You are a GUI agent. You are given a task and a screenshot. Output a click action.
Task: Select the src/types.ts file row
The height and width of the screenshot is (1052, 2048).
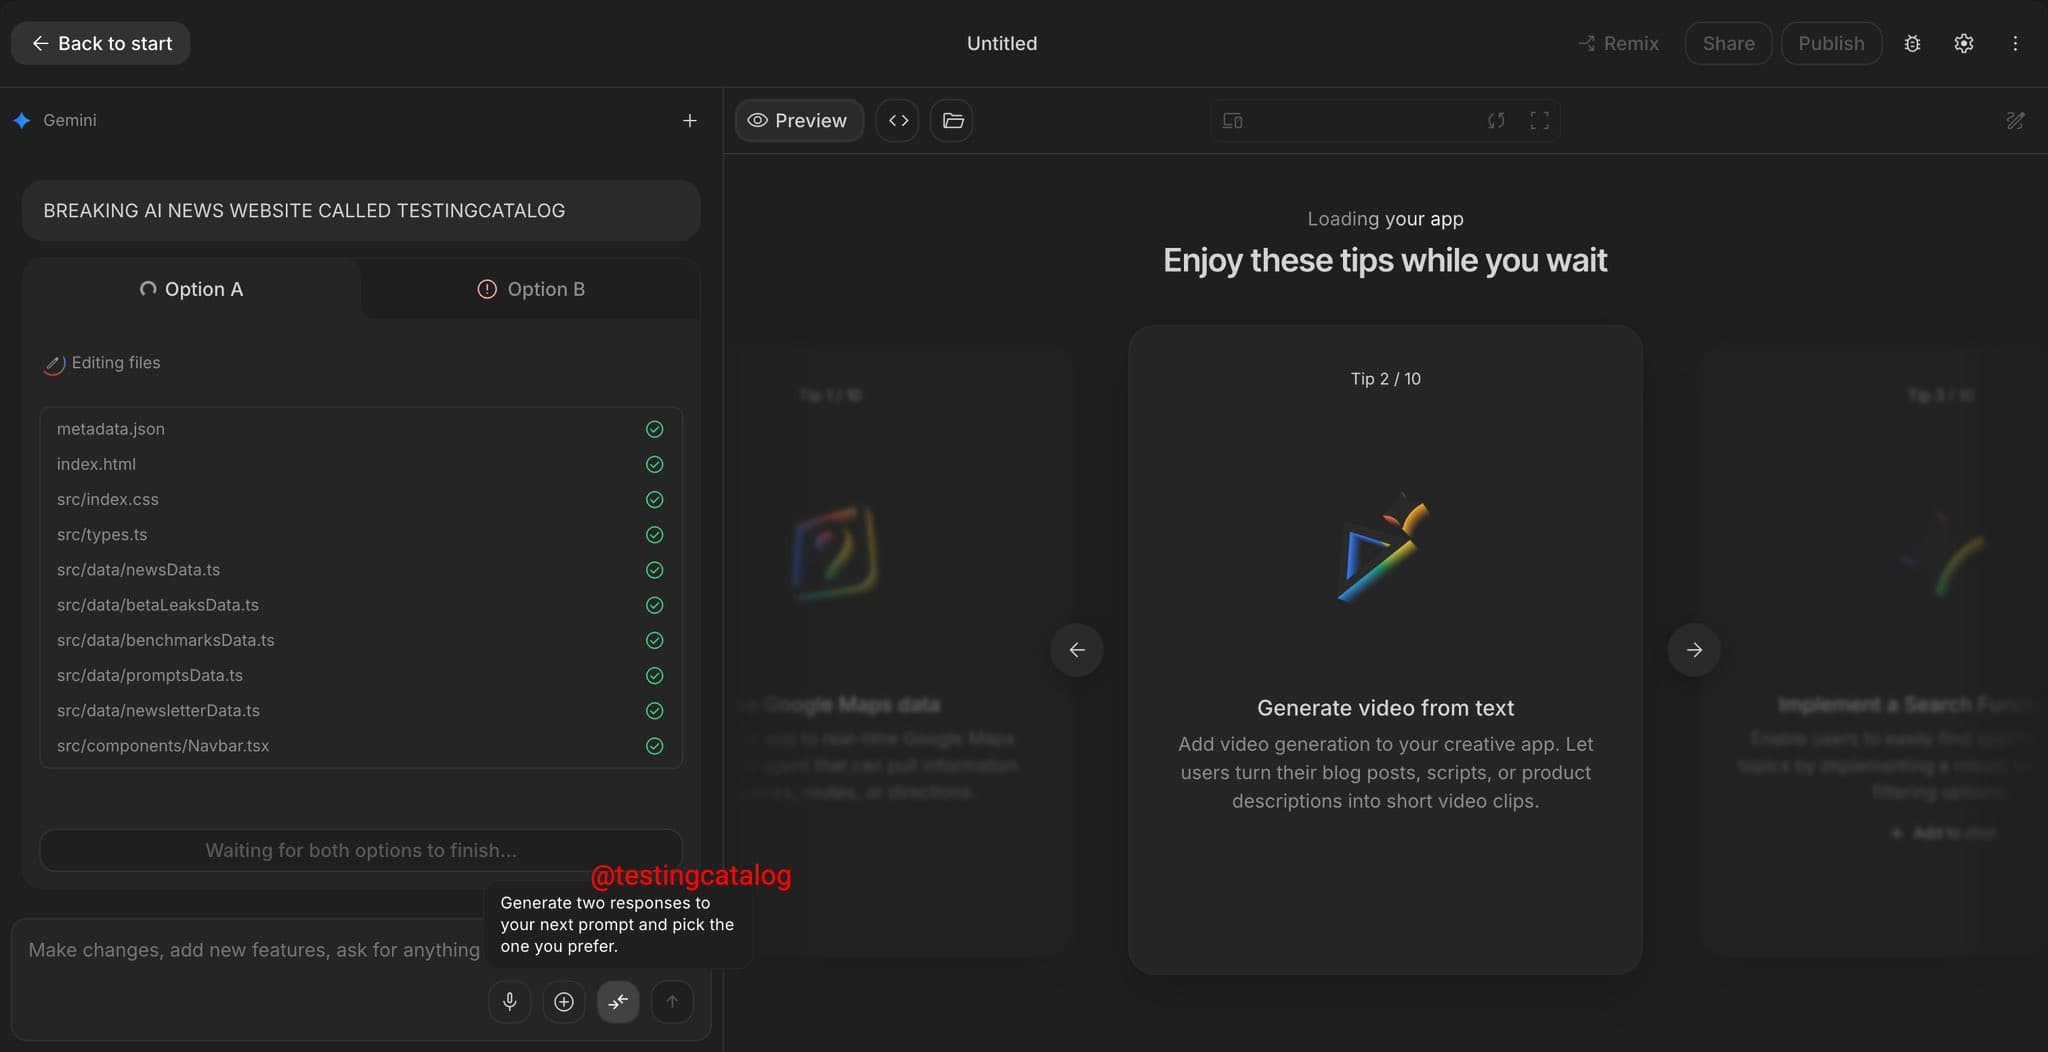(361, 535)
